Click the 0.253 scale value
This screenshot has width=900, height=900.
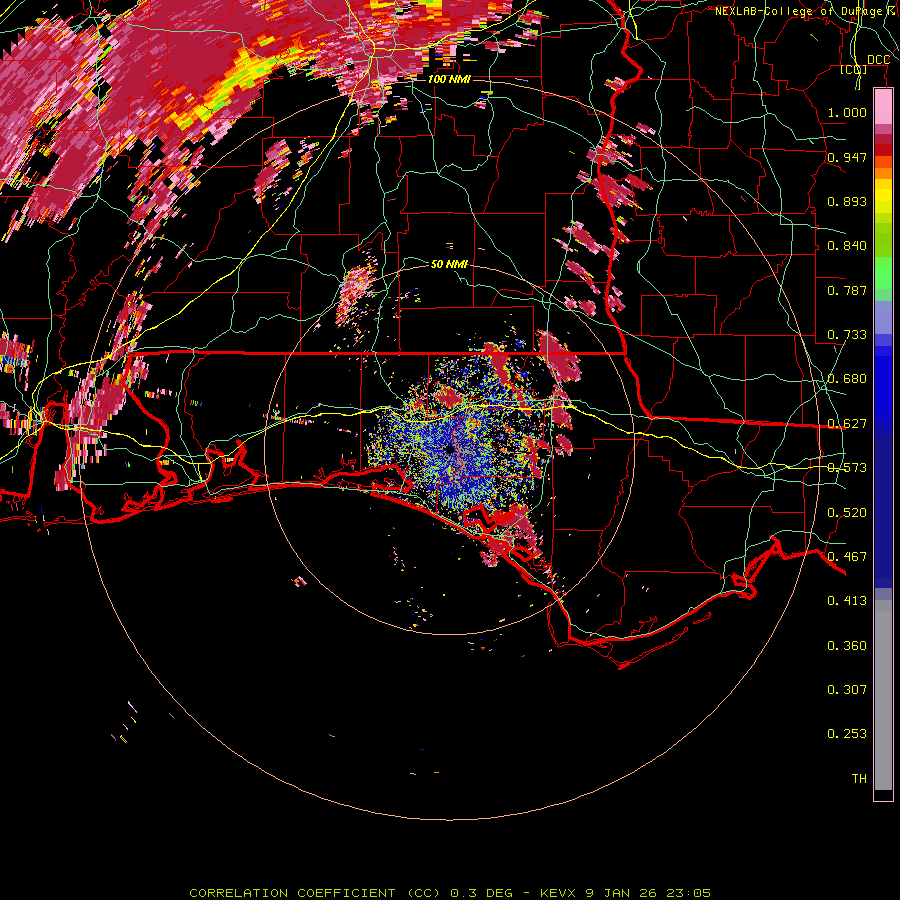pos(847,734)
